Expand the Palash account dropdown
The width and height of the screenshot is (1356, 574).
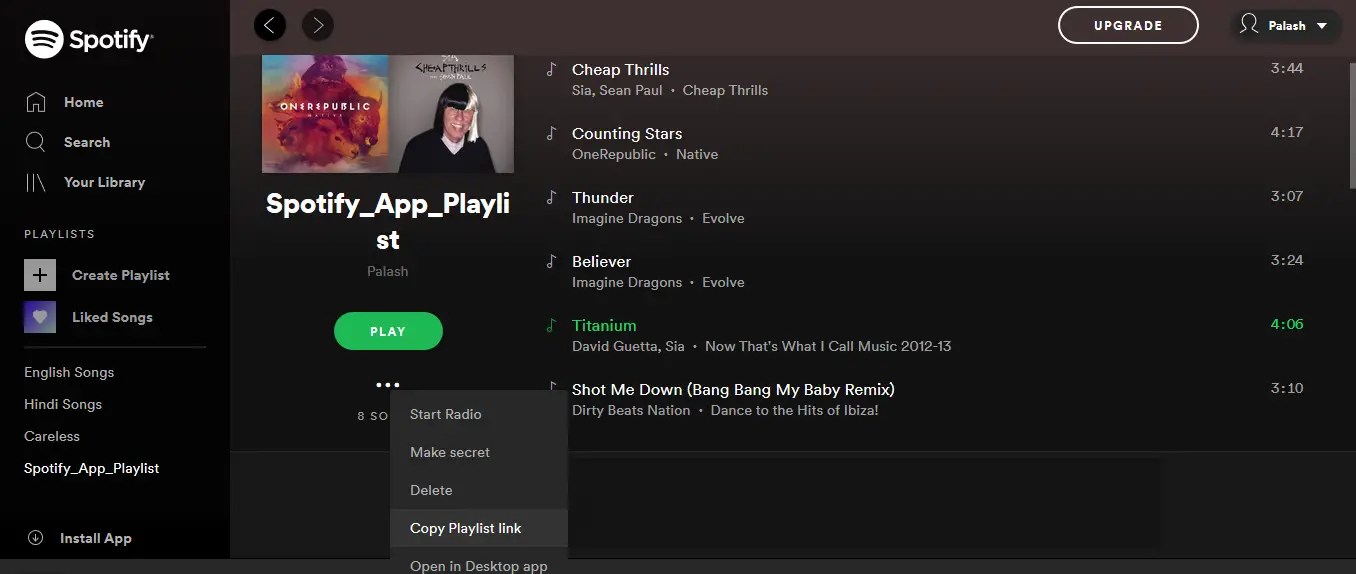[x=1285, y=26]
